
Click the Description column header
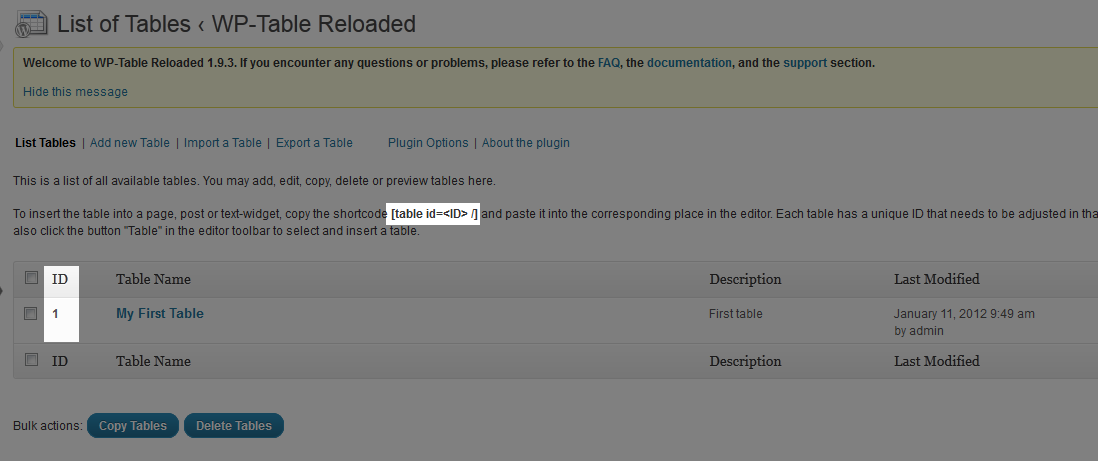click(x=745, y=279)
